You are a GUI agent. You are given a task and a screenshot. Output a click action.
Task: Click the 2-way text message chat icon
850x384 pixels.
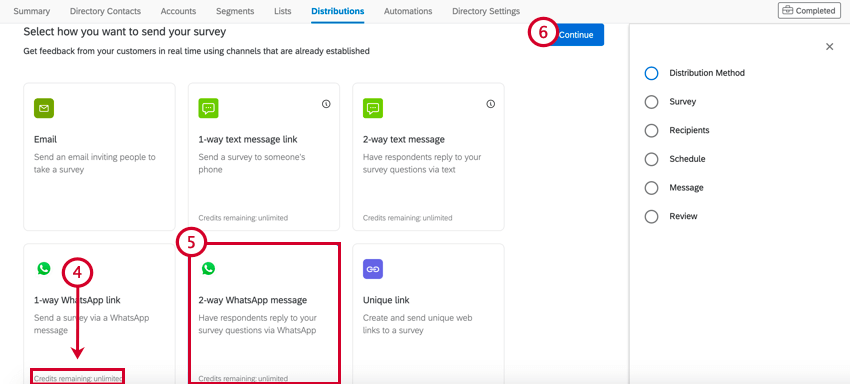pyautogui.click(x=373, y=108)
